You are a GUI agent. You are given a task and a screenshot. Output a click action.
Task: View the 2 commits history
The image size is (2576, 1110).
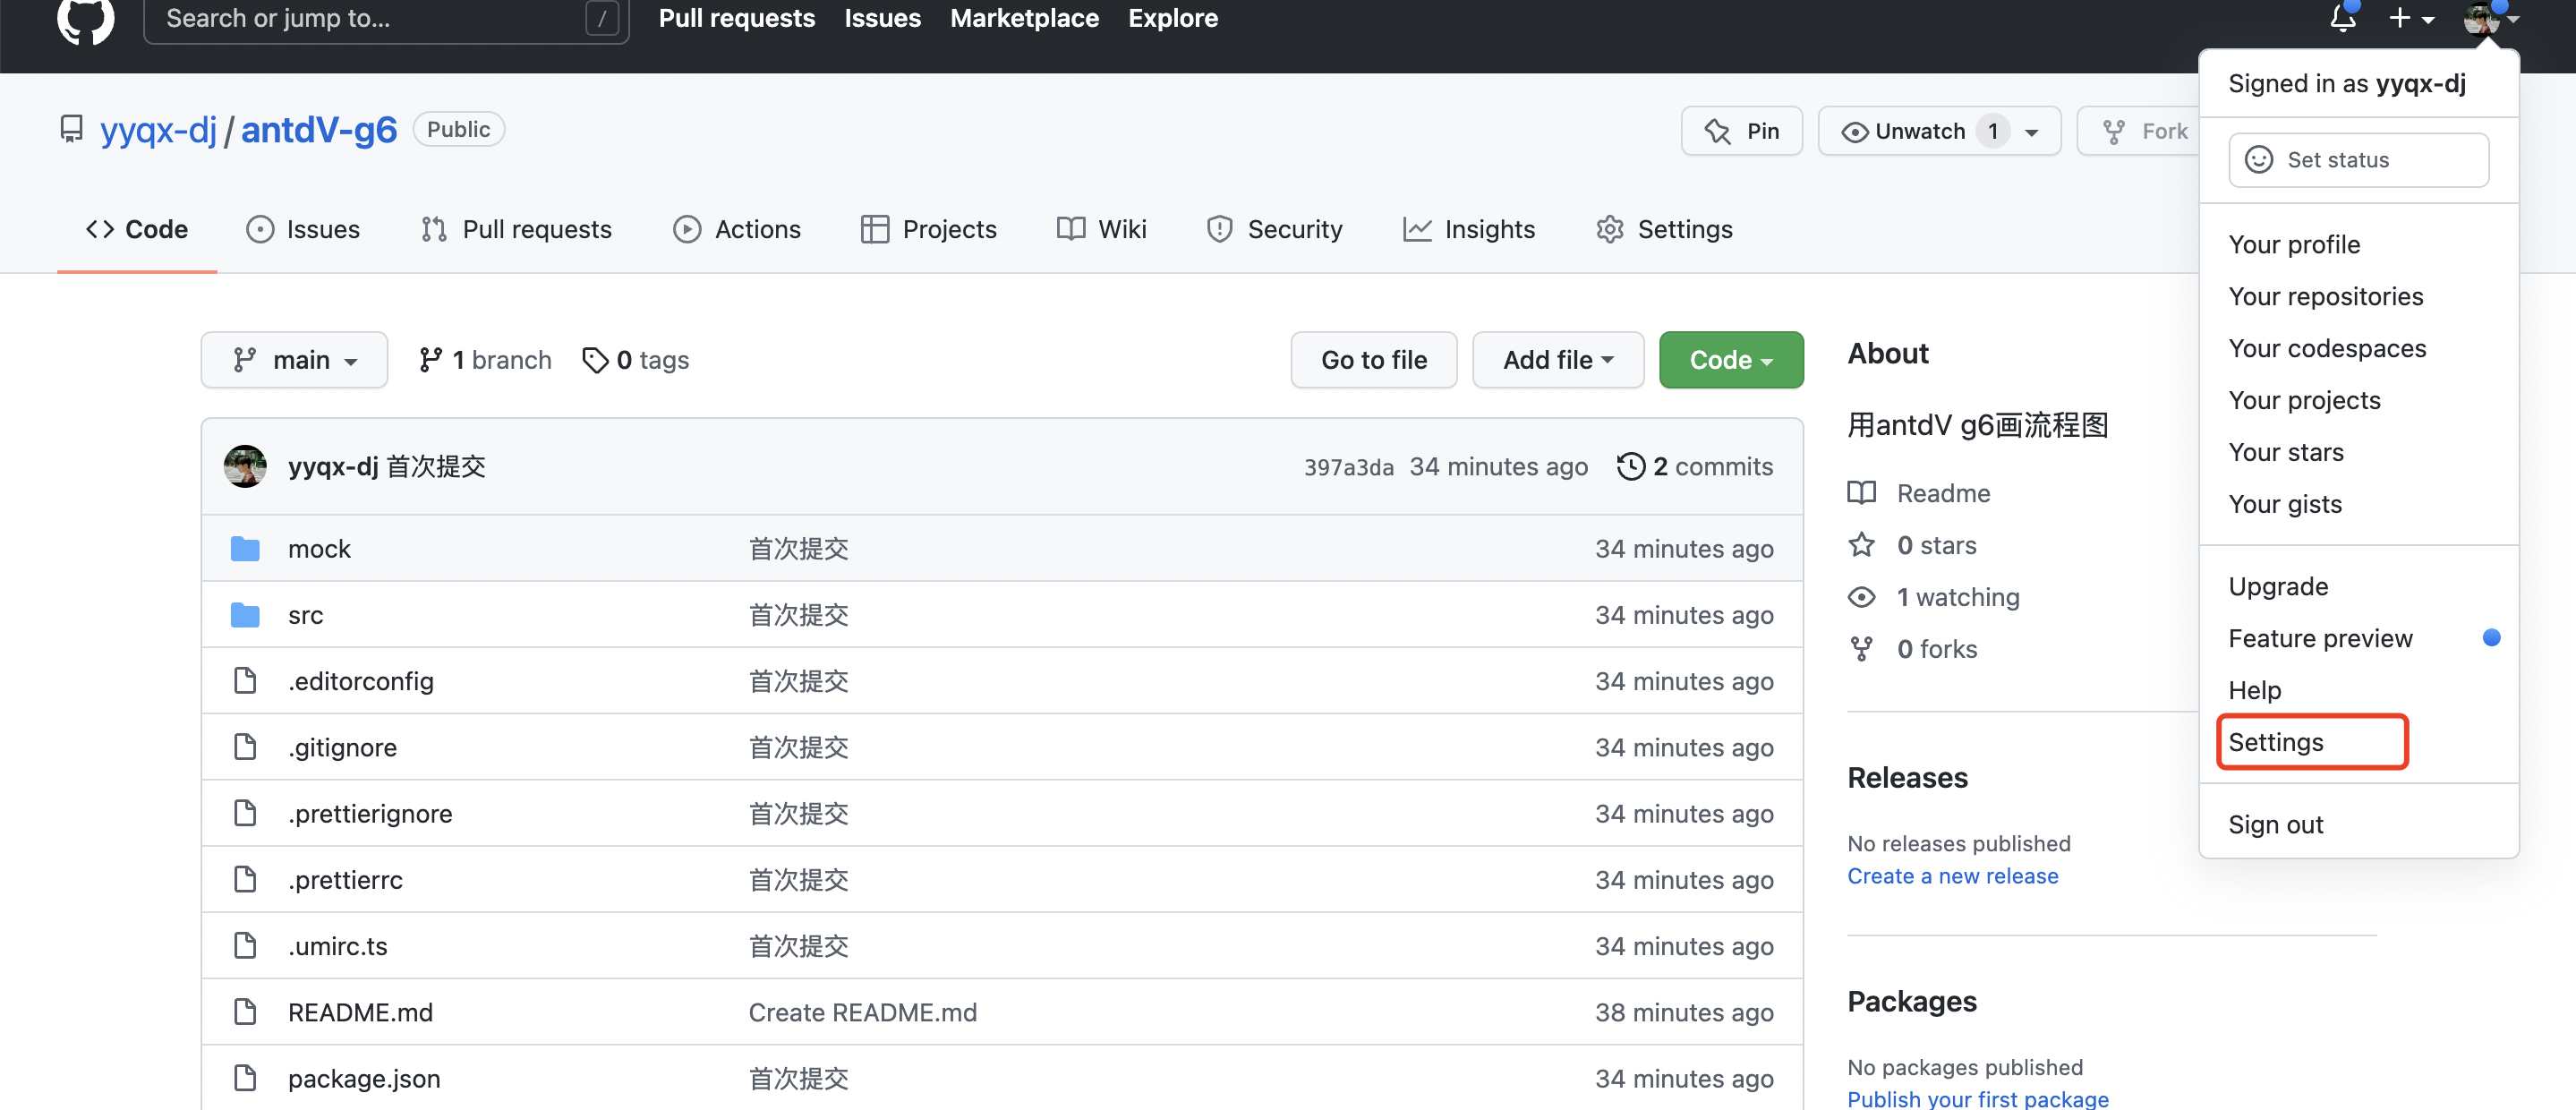pos(1696,466)
